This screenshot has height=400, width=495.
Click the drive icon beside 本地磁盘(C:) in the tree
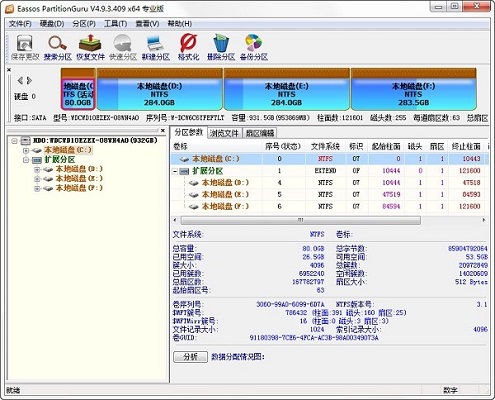tap(37, 151)
